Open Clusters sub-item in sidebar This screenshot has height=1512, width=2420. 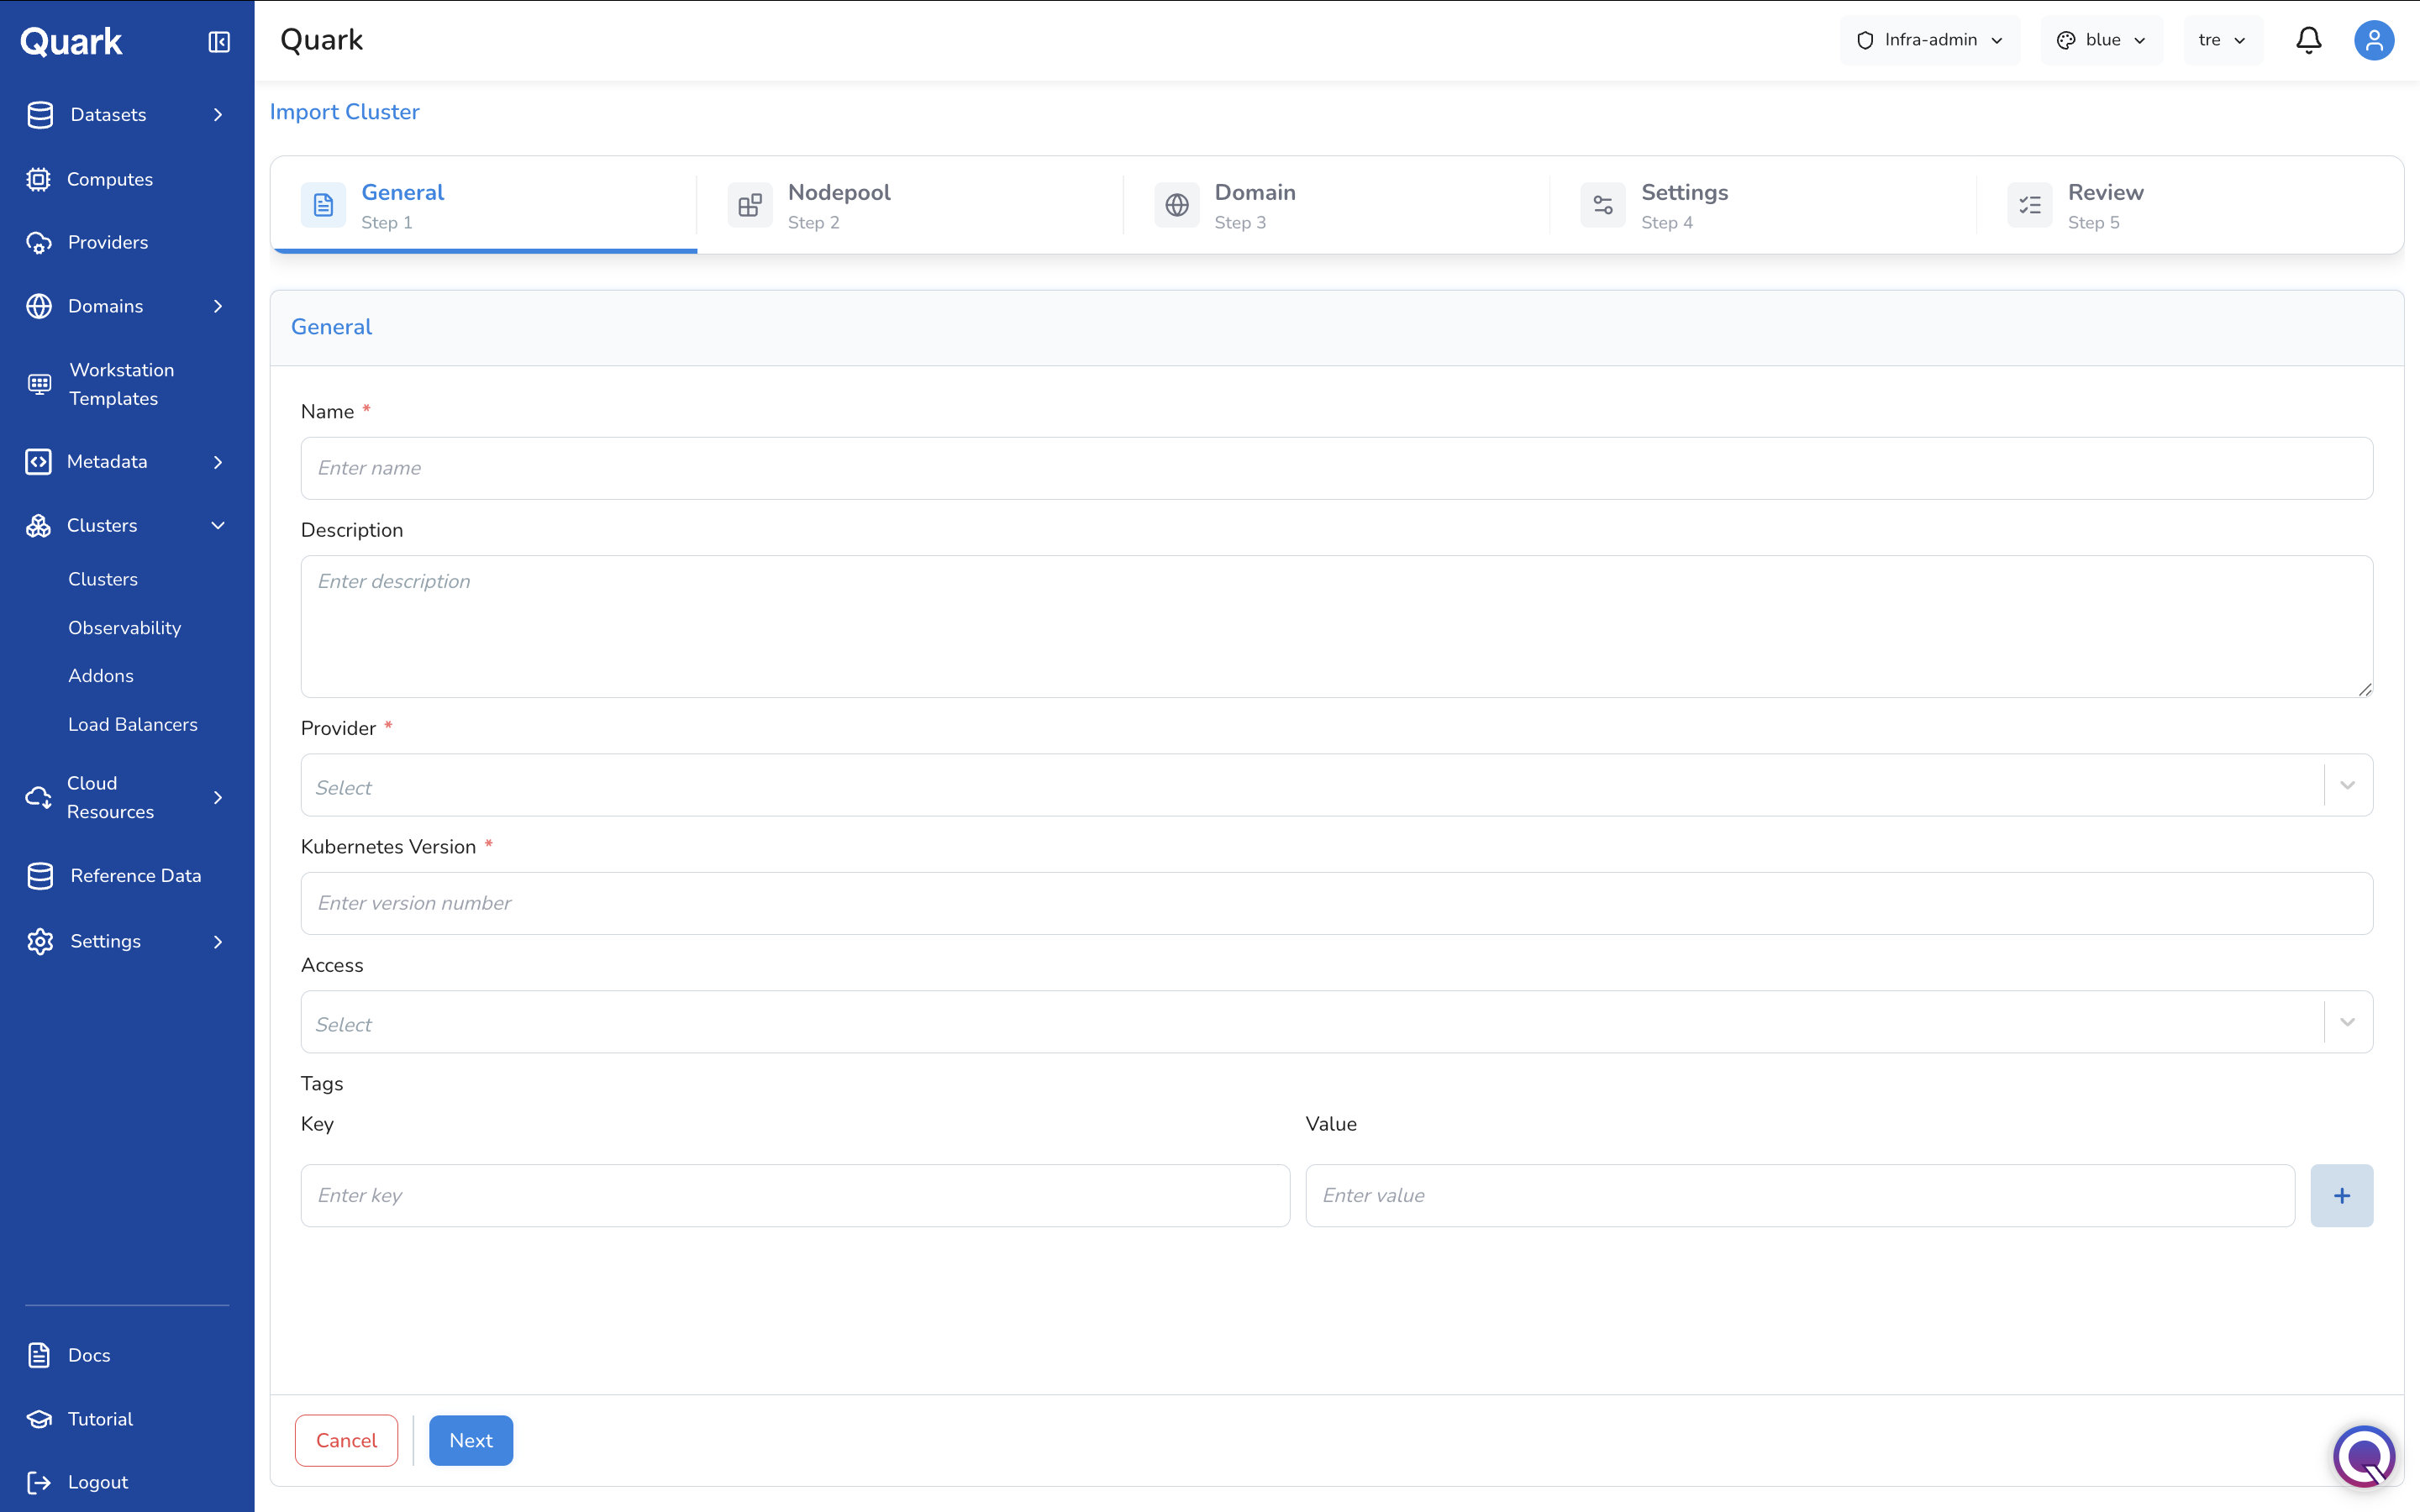(x=103, y=580)
